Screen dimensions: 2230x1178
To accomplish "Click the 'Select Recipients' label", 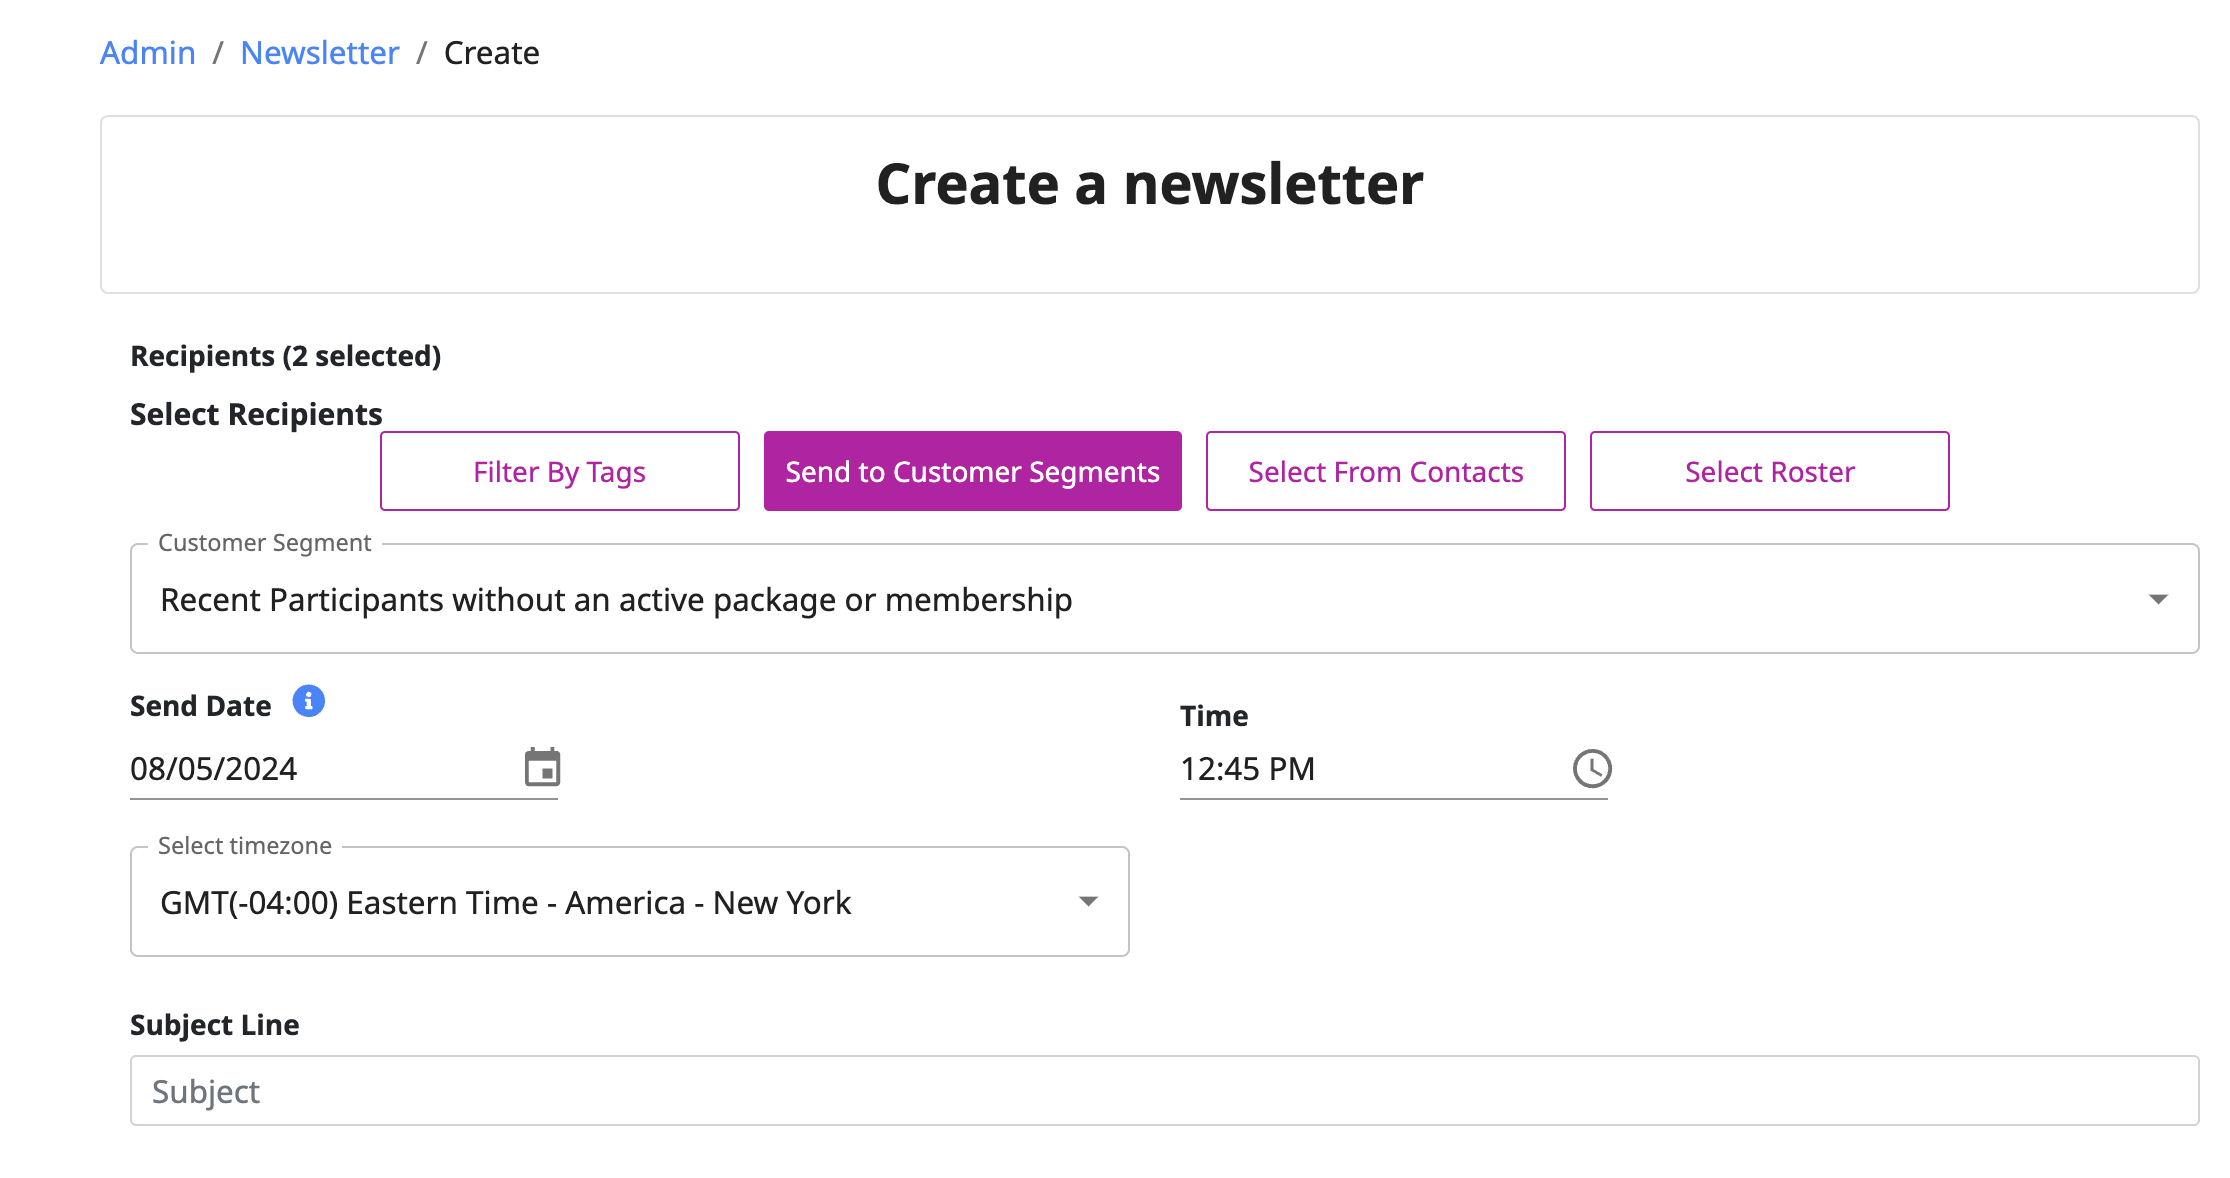I will pos(256,414).
